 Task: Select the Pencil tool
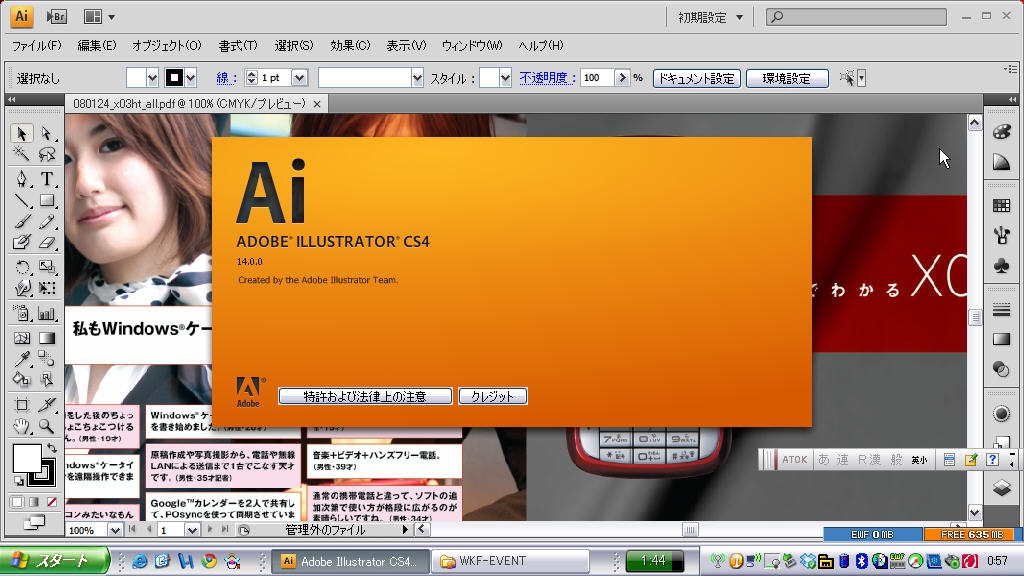(x=46, y=221)
